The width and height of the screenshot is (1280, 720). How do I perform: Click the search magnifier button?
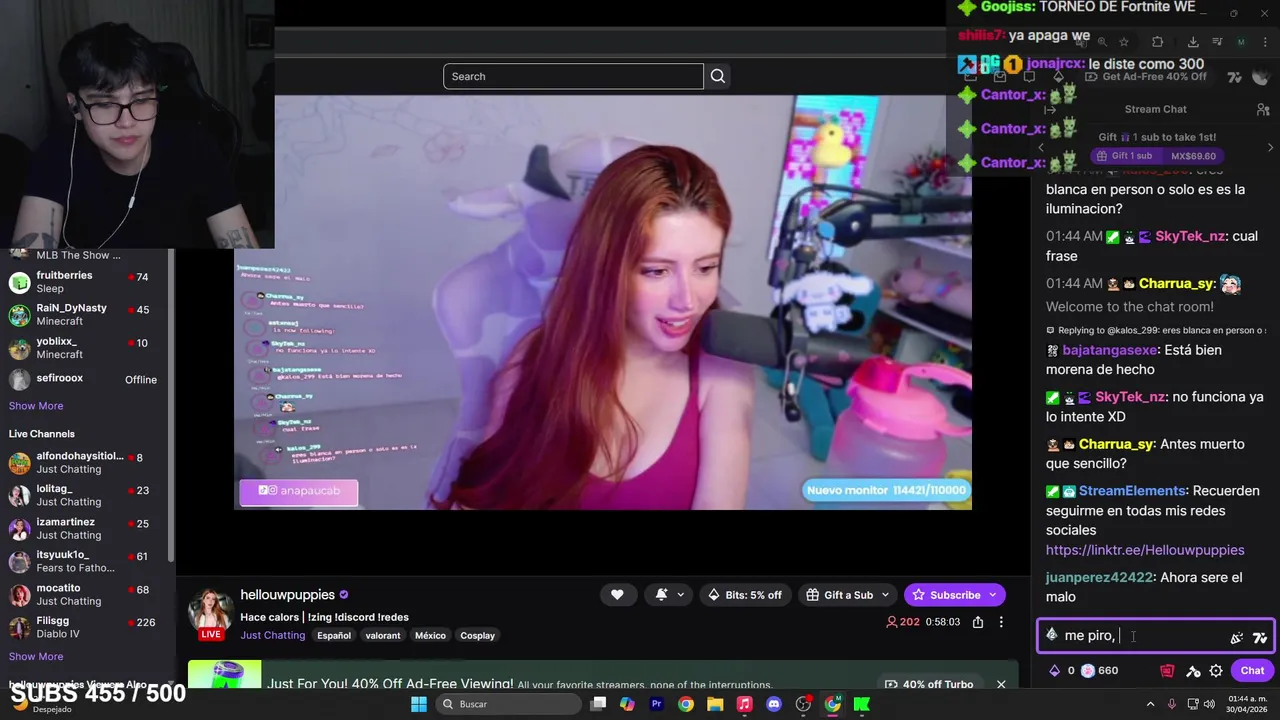point(717,76)
